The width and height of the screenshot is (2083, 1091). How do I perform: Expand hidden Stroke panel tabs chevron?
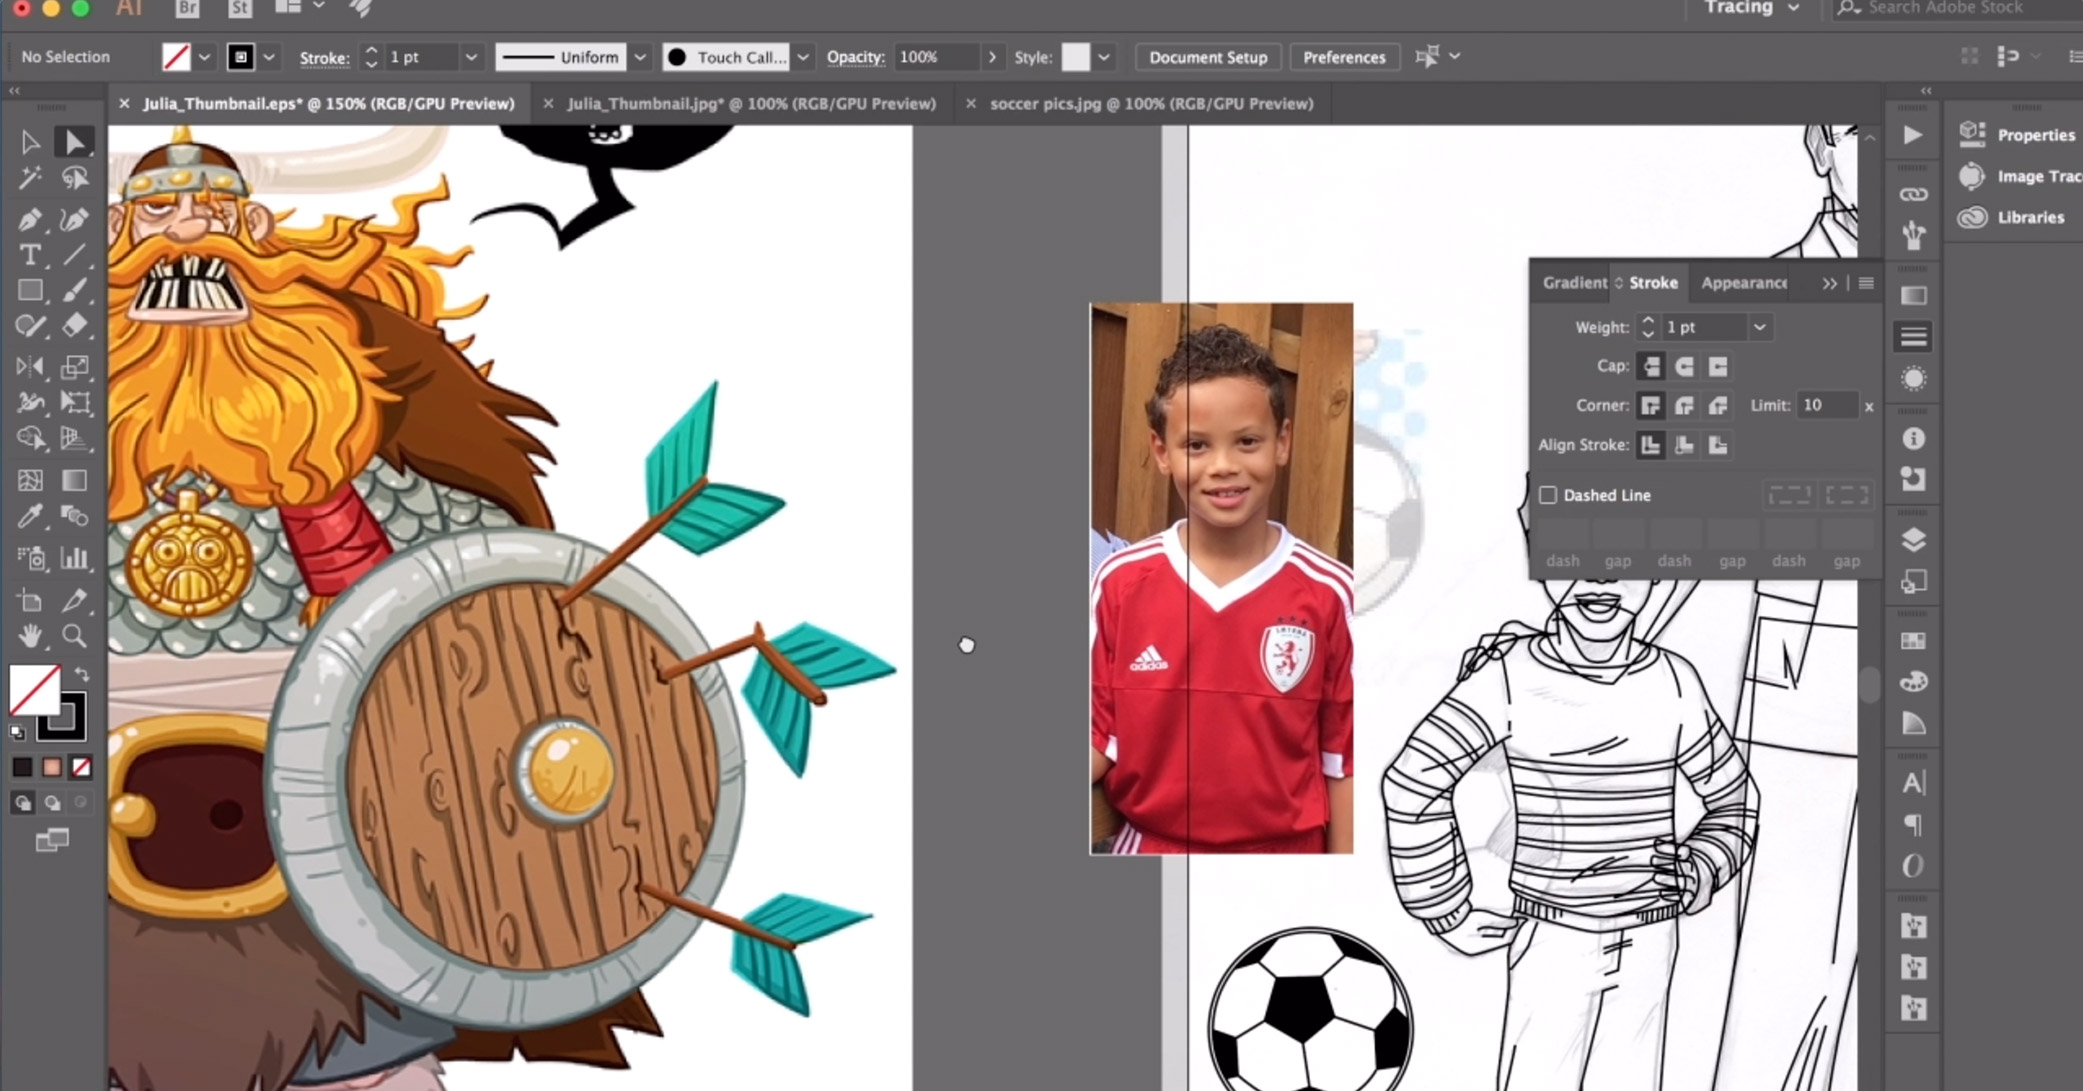(1829, 283)
